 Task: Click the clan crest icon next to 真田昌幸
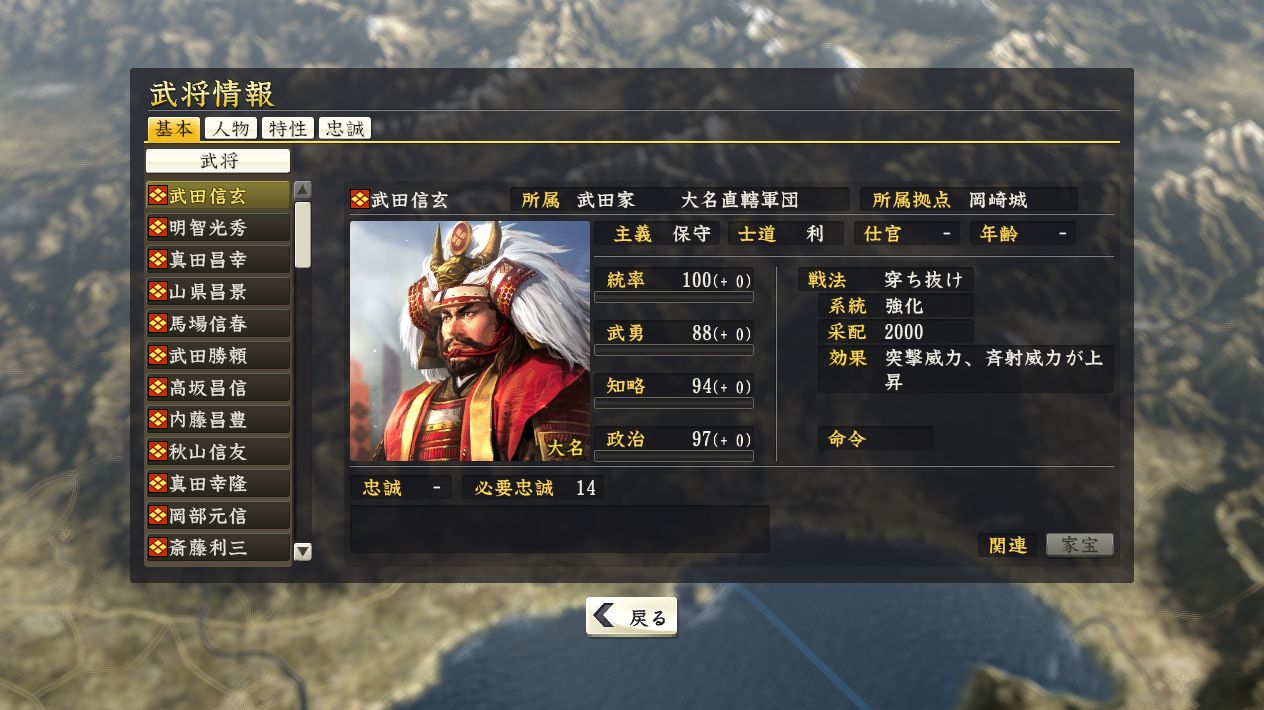pyautogui.click(x=157, y=259)
